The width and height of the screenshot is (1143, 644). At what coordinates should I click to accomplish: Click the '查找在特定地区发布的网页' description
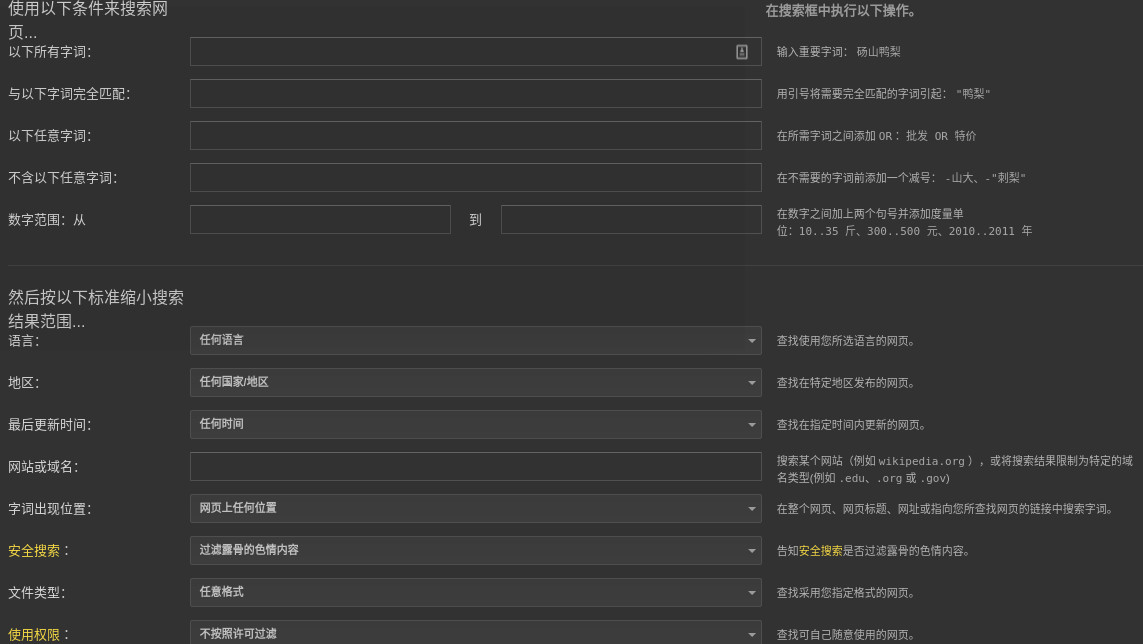pos(846,383)
